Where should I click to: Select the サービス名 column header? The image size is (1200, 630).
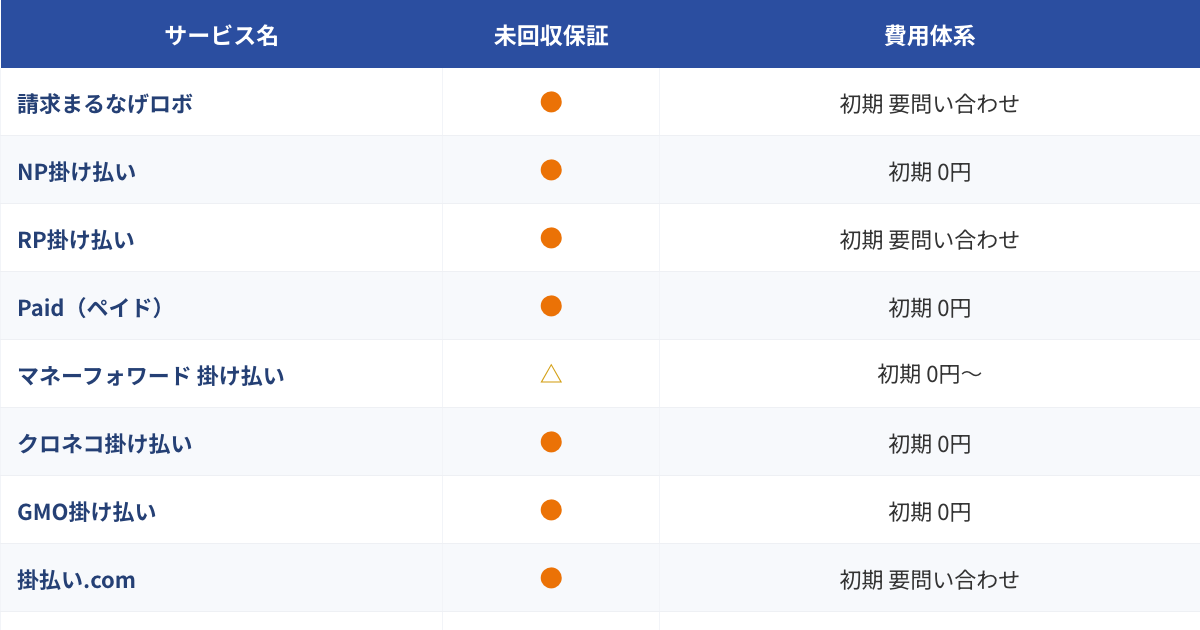[x=221, y=36]
